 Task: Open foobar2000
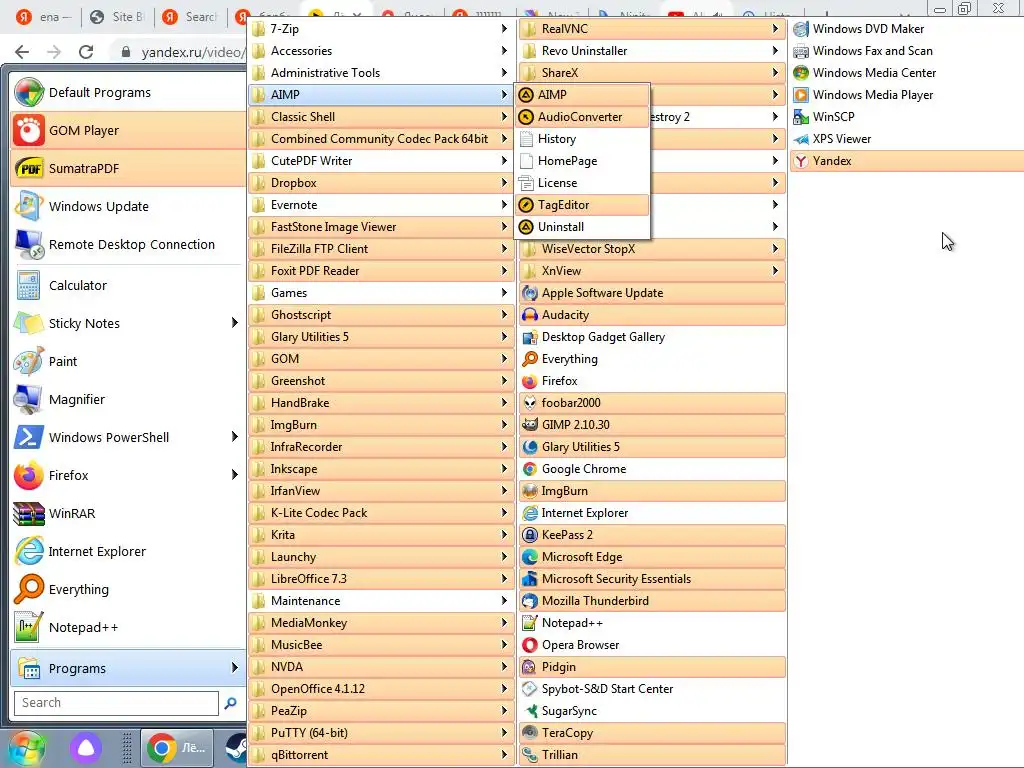click(652, 403)
